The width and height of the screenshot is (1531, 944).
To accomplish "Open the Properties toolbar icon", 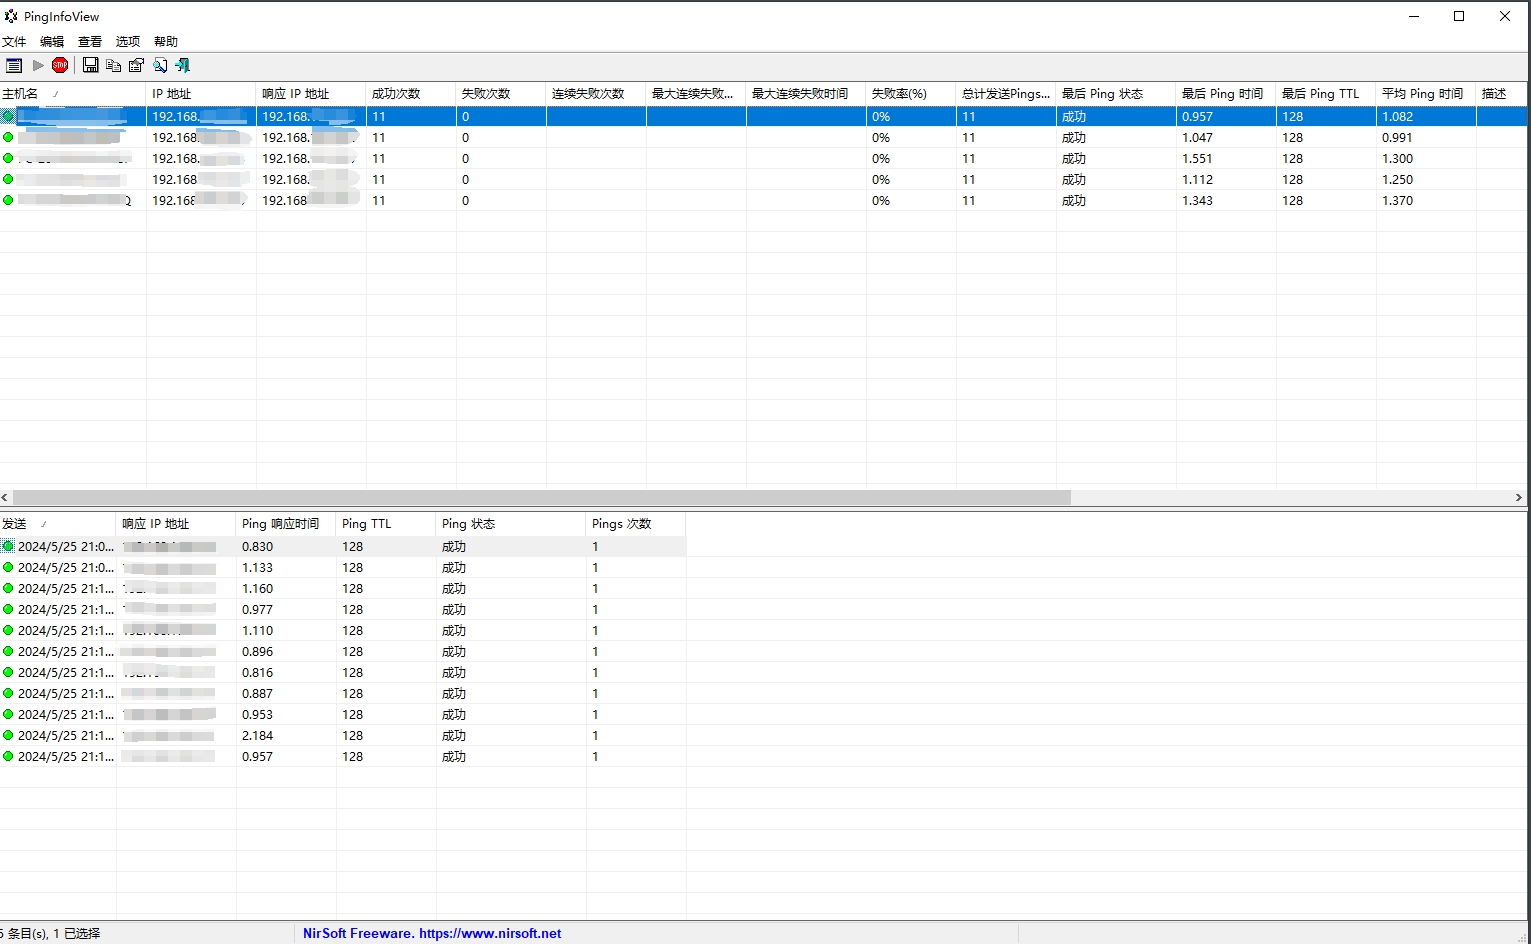I will [x=136, y=65].
